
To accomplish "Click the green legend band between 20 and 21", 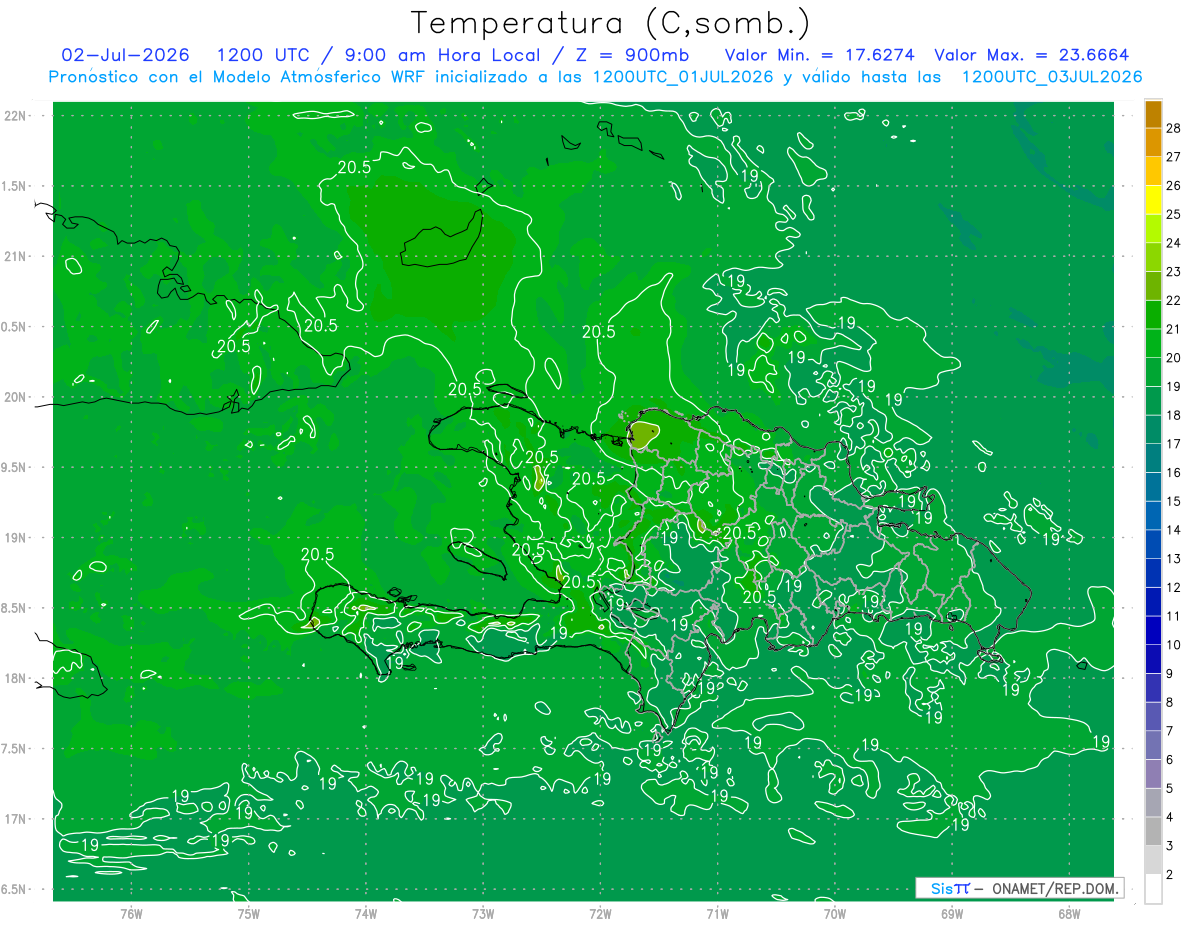I will pyautogui.click(x=1153, y=344).
